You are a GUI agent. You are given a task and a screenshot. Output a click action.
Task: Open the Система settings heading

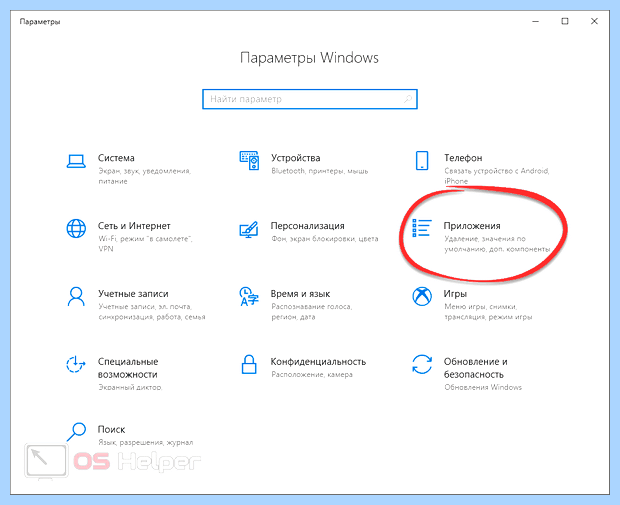[116, 158]
